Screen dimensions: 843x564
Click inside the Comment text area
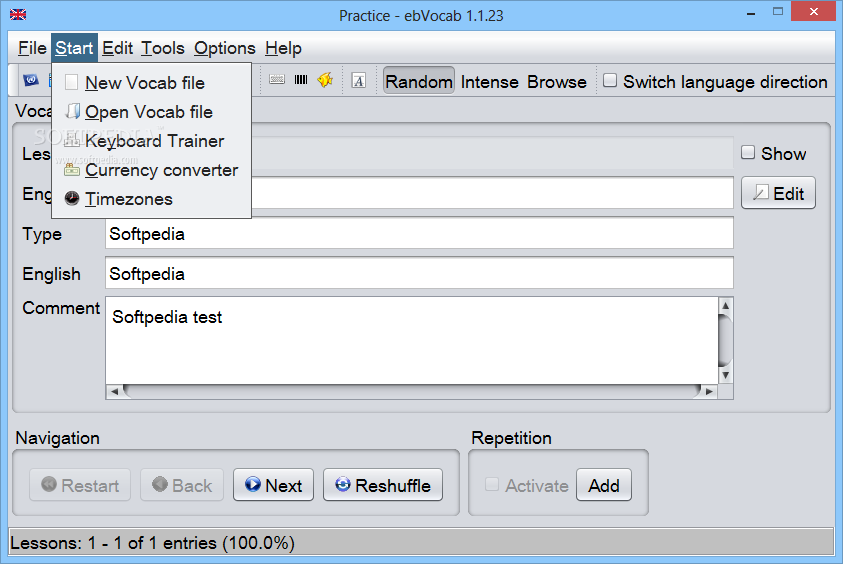tap(412, 341)
